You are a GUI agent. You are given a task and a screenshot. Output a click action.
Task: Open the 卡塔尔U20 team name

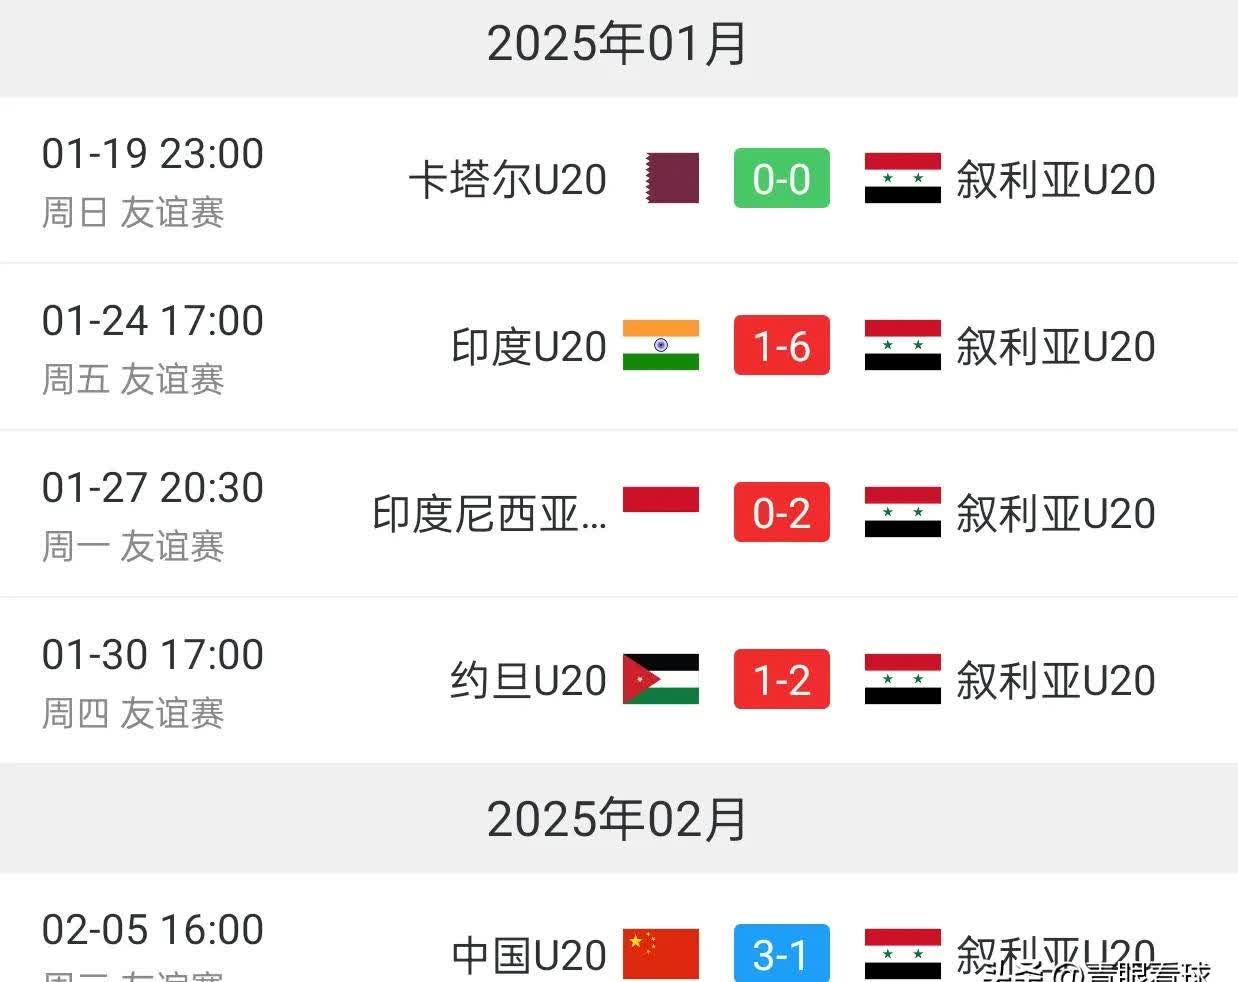[x=507, y=180]
